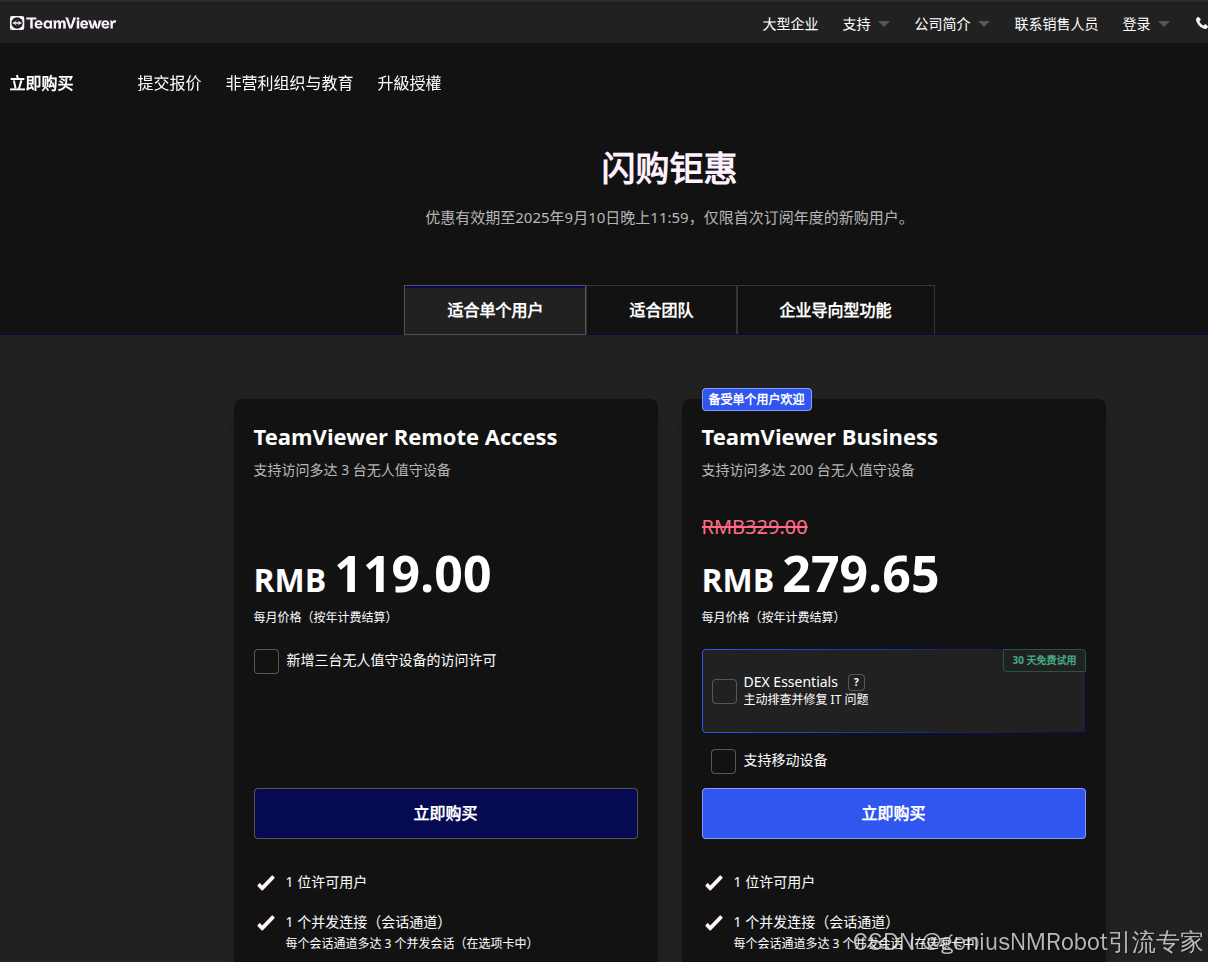Click the TeamViewer logo

click(62, 22)
